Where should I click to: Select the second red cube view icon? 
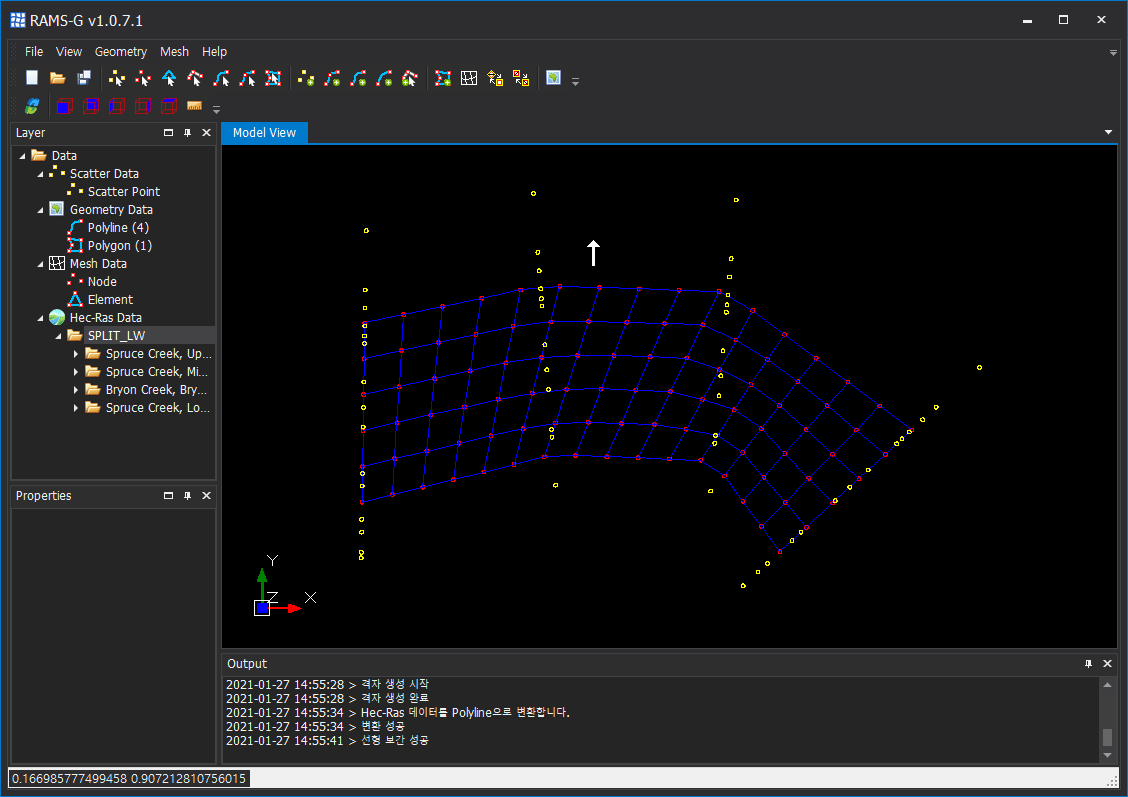click(91, 106)
